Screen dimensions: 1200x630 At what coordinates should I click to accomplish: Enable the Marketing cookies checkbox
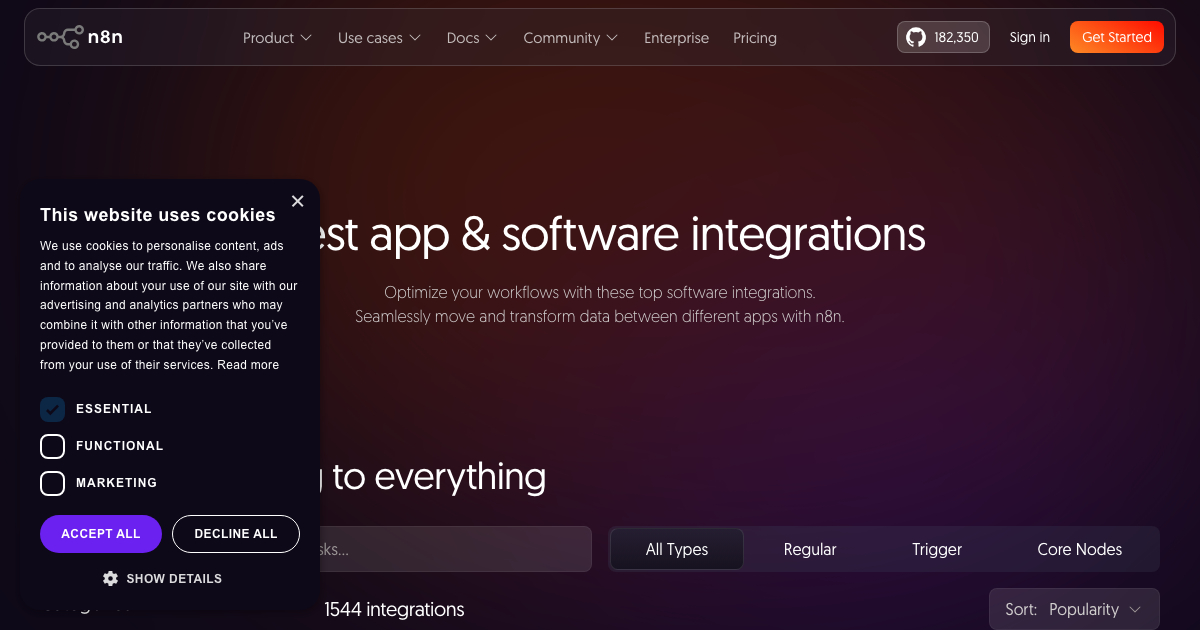(x=52, y=483)
